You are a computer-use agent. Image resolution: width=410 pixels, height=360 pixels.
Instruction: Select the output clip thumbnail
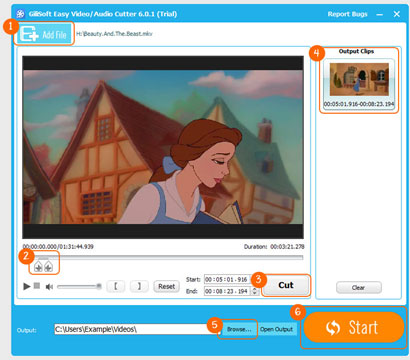359,79
